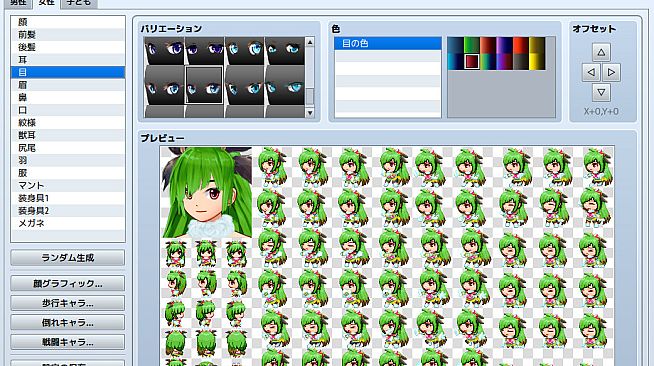
Task: Open the 倒れキャラ... export dialog
Action: pos(68,323)
